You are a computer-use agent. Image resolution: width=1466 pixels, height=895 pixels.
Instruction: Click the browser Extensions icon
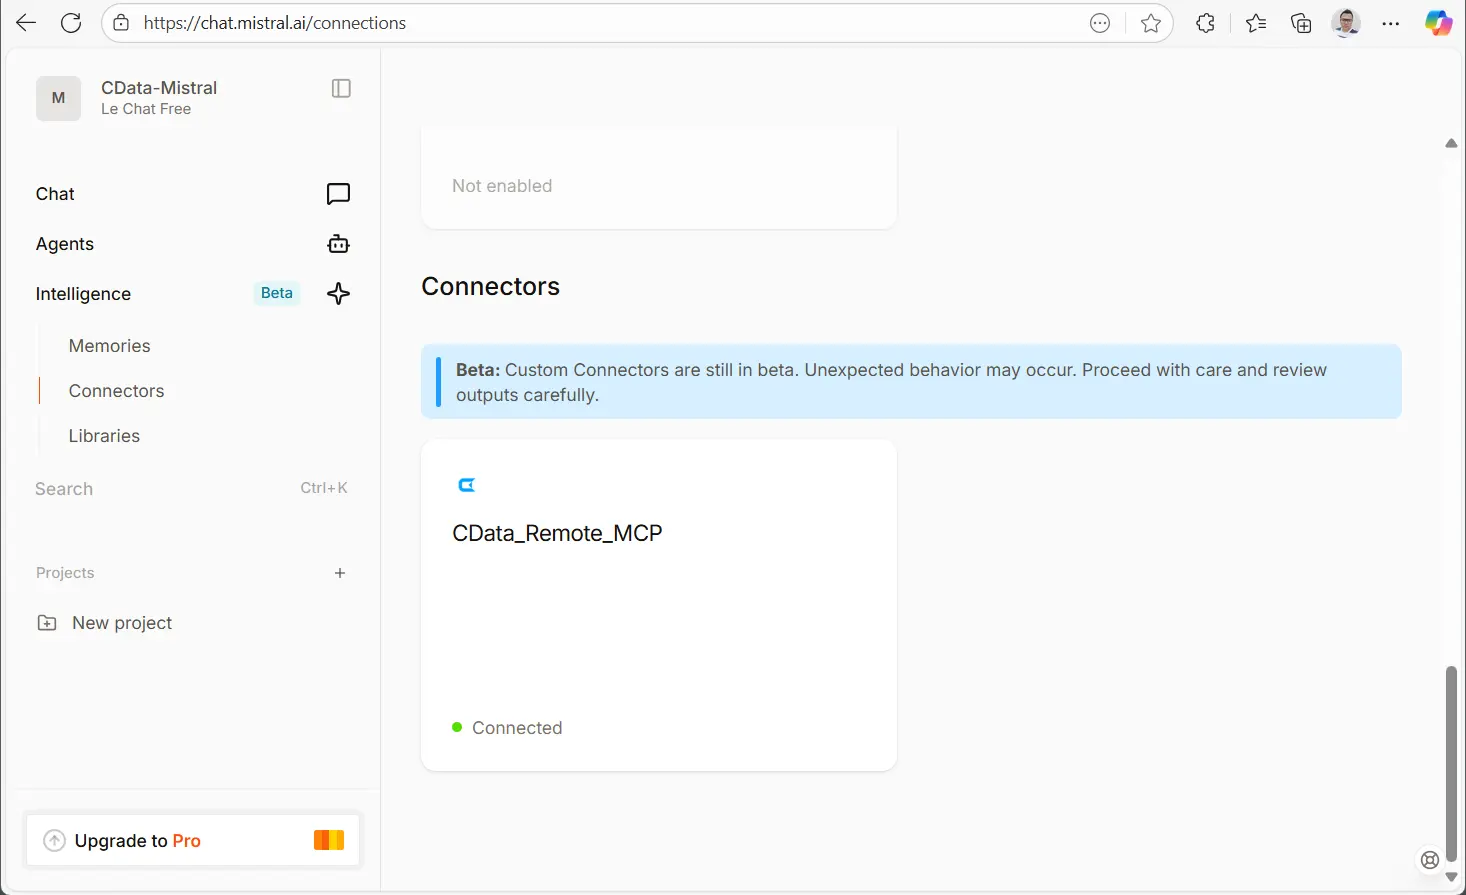point(1205,22)
